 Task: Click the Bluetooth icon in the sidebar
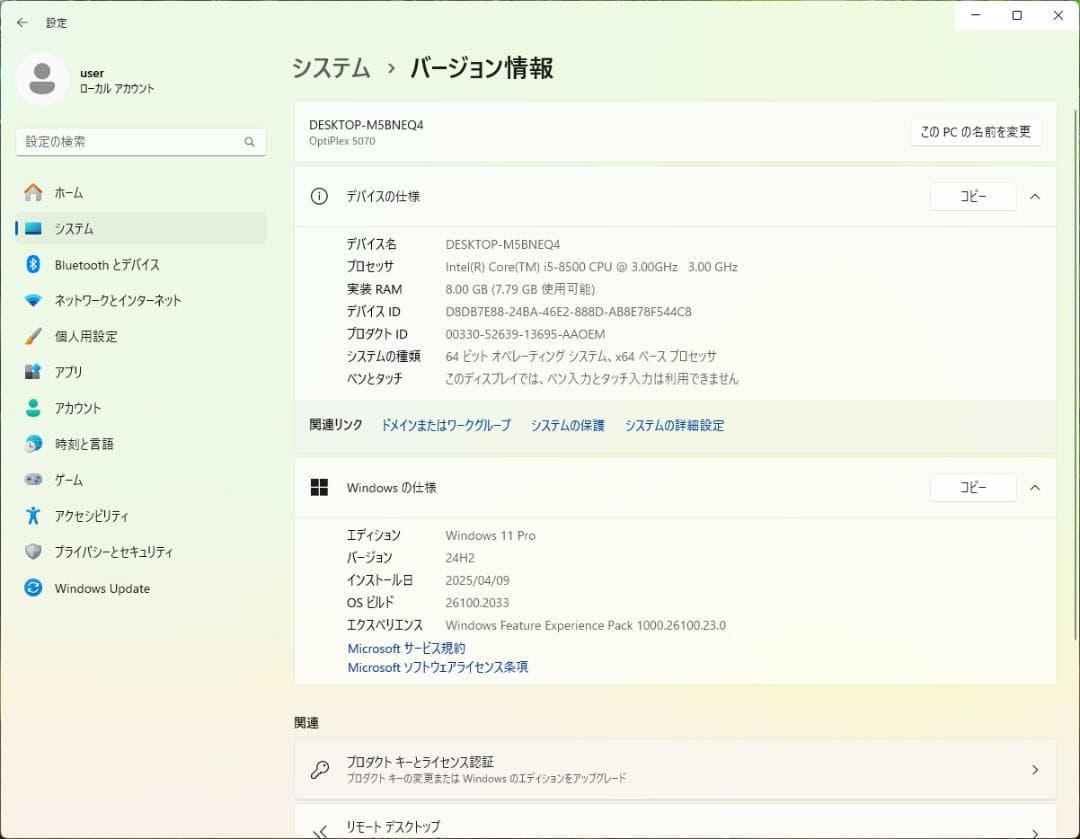pos(33,265)
